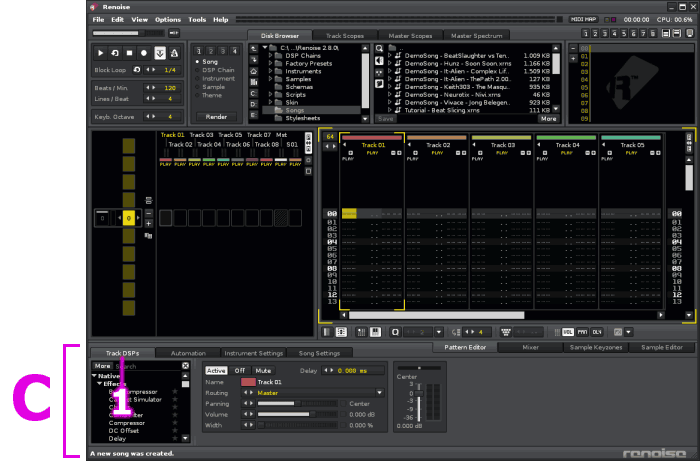This screenshot has width=700, height=461.
Task: Switch to Master Spectrum tab
Action: [x=476, y=36]
